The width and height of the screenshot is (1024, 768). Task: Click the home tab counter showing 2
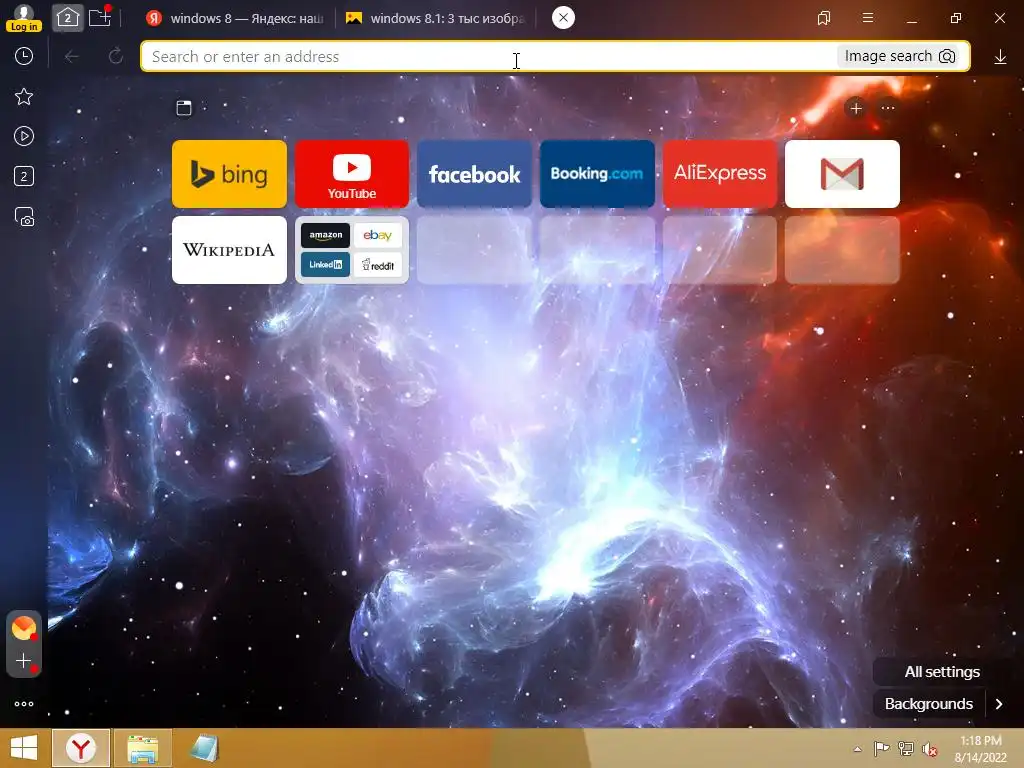point(67,18)
